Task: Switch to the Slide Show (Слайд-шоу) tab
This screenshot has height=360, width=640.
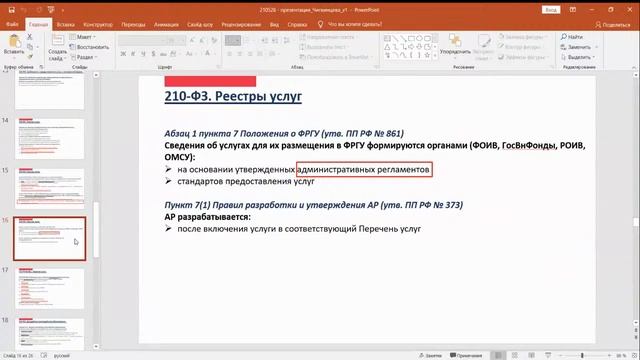Action: tap(200, 24)
